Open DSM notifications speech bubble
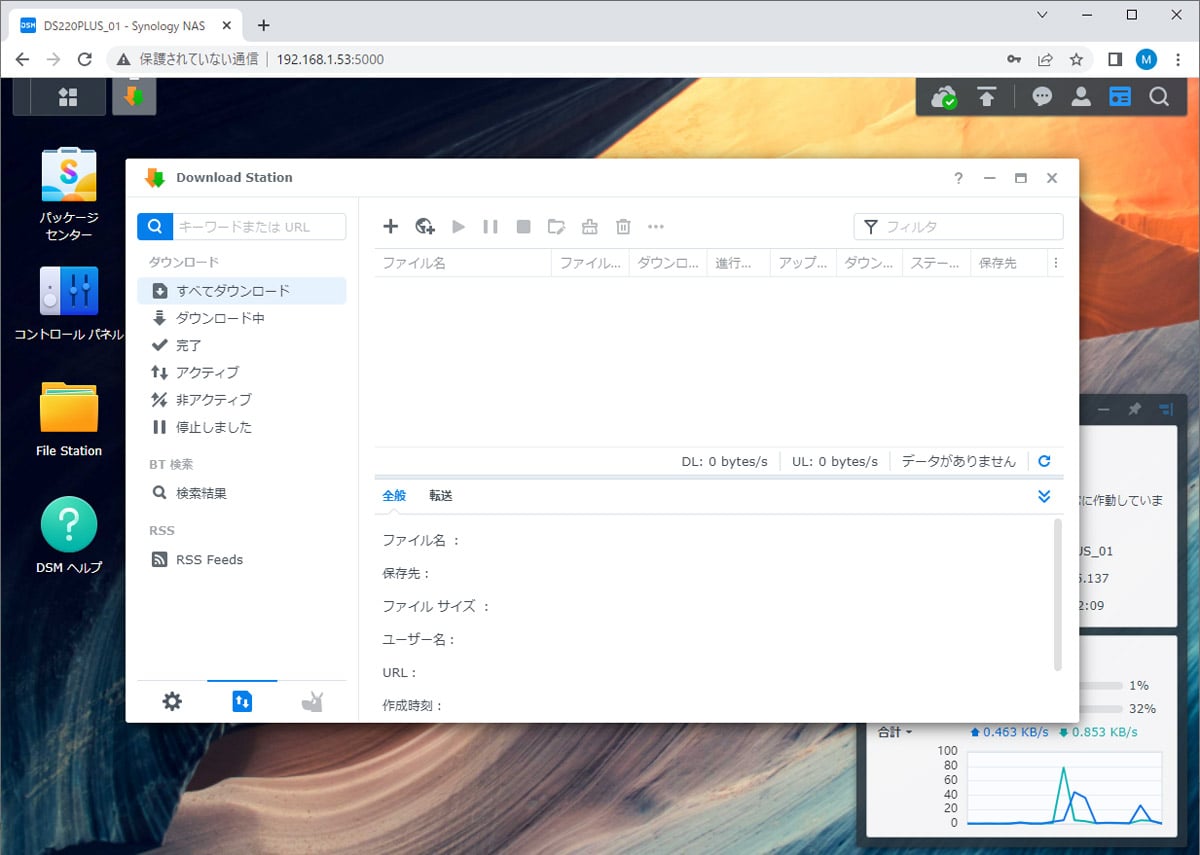This screenshot has width=1200, height=855. click(1042, 97)
